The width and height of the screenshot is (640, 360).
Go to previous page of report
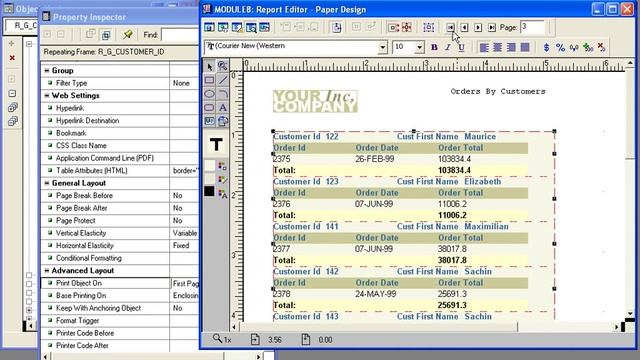tap(464, 27)
